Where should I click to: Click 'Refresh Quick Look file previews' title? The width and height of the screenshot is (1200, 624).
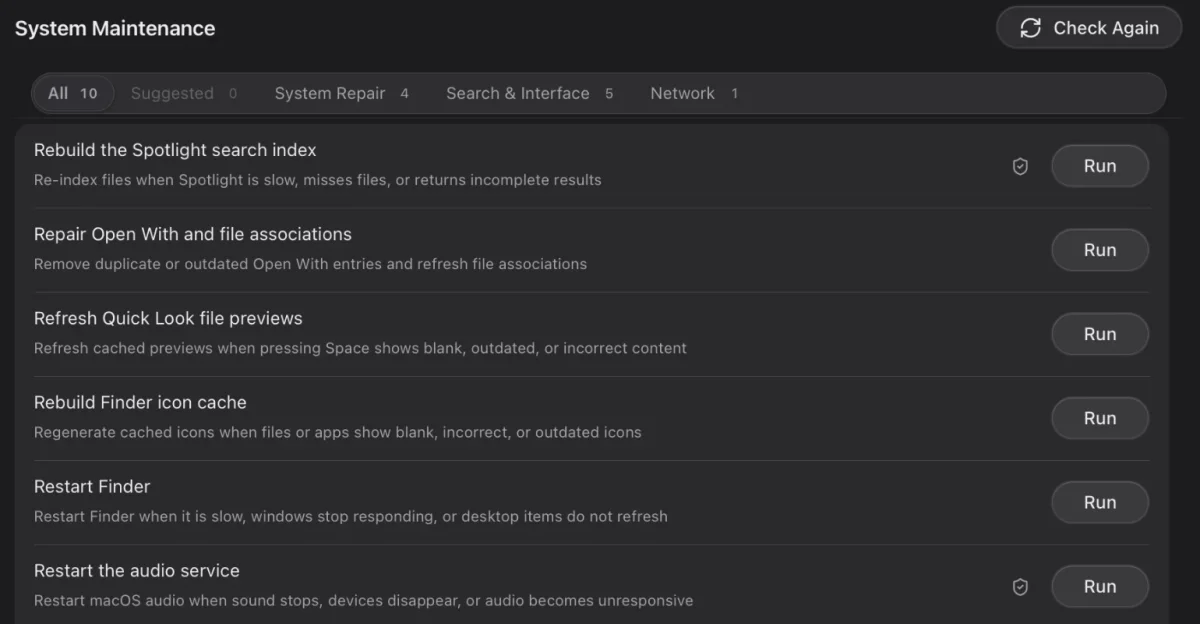tap(168, 318)
